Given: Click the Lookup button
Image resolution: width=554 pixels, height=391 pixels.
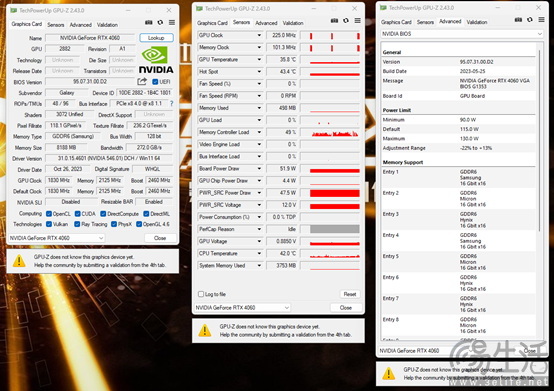Looking at the screenshot, I should tap(156, 37).
